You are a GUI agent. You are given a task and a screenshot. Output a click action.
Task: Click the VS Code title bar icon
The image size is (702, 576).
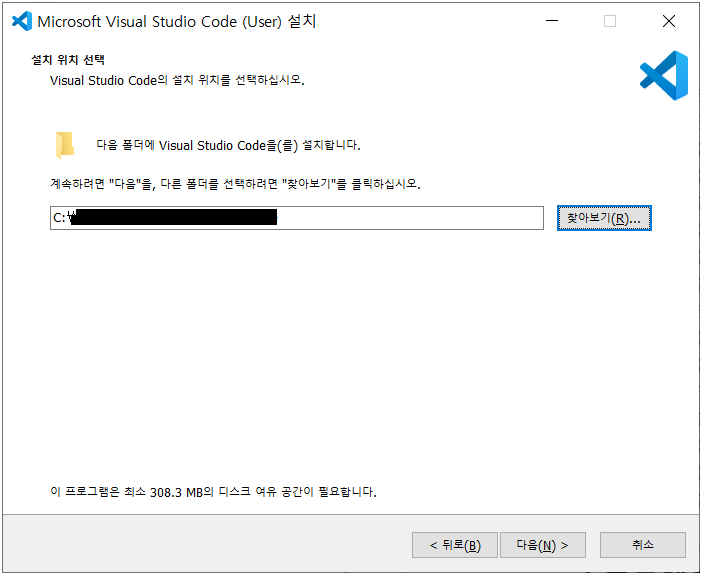pyautogui.click(x=22, y=21)
